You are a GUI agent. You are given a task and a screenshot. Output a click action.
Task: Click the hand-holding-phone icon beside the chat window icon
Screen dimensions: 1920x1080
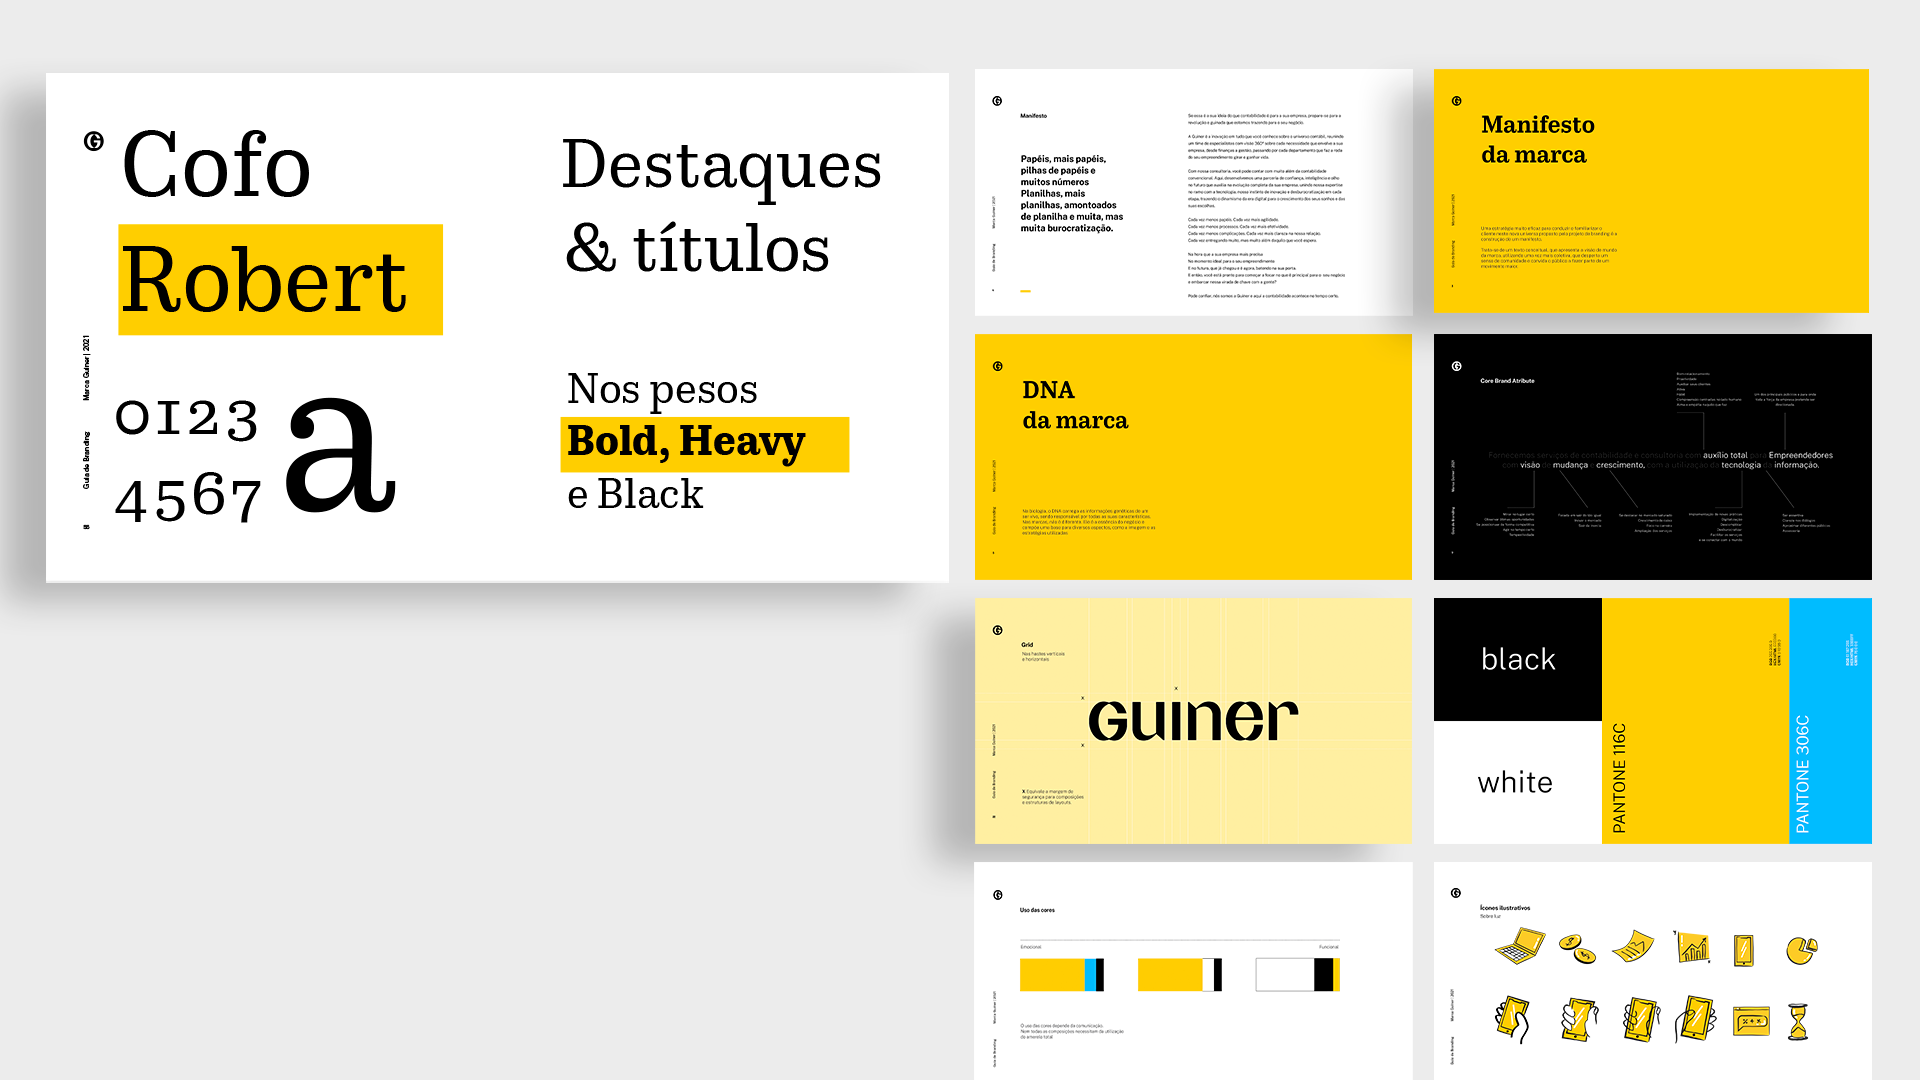[x=1696, y=1019]
